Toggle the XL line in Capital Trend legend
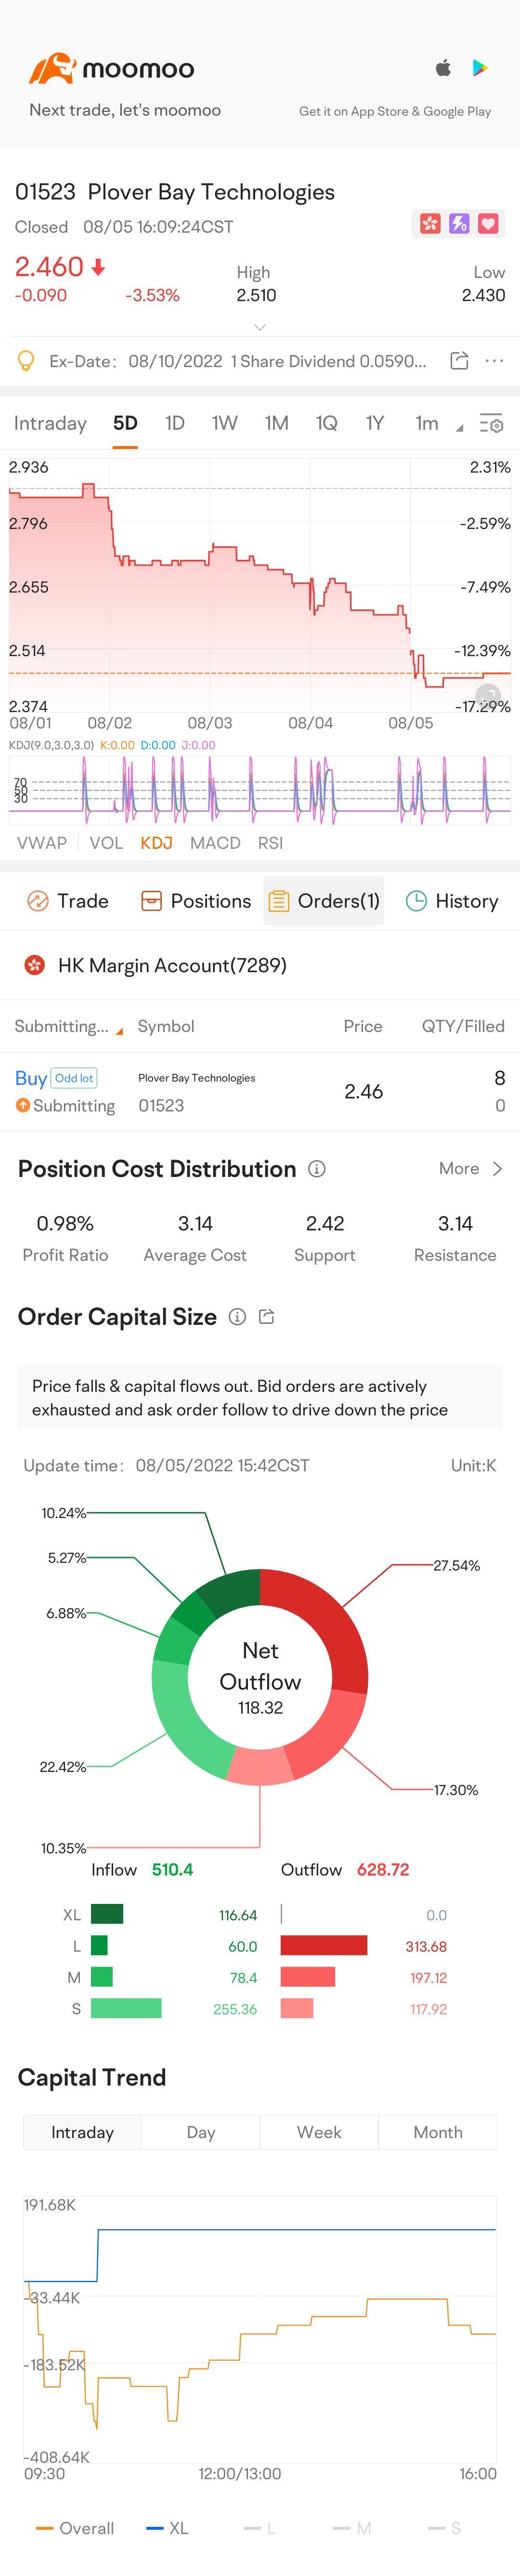The width and height of the screenshot is (520, 2576). click(x=168, y=2528)
